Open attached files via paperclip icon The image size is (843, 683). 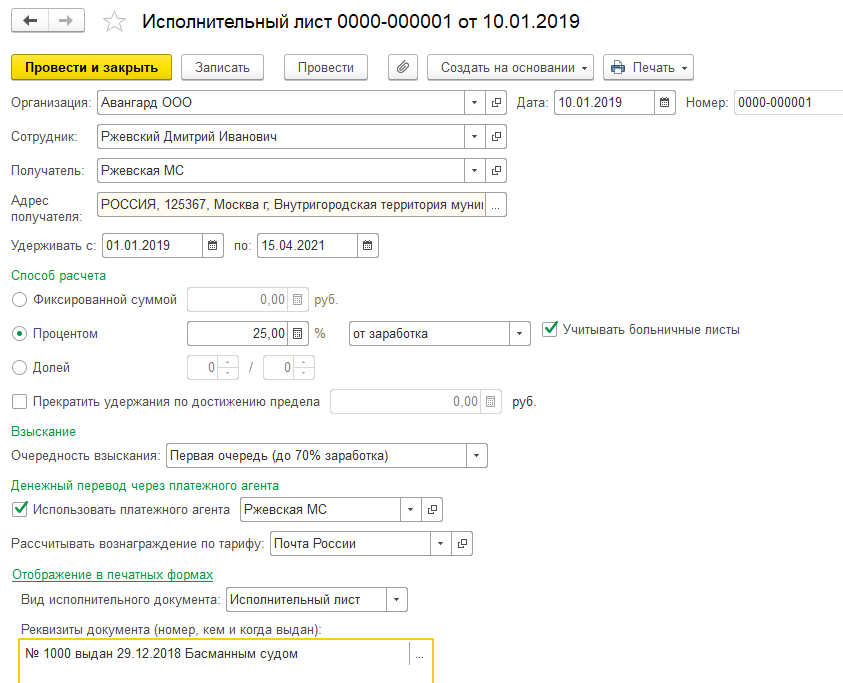tap(403, 67)
